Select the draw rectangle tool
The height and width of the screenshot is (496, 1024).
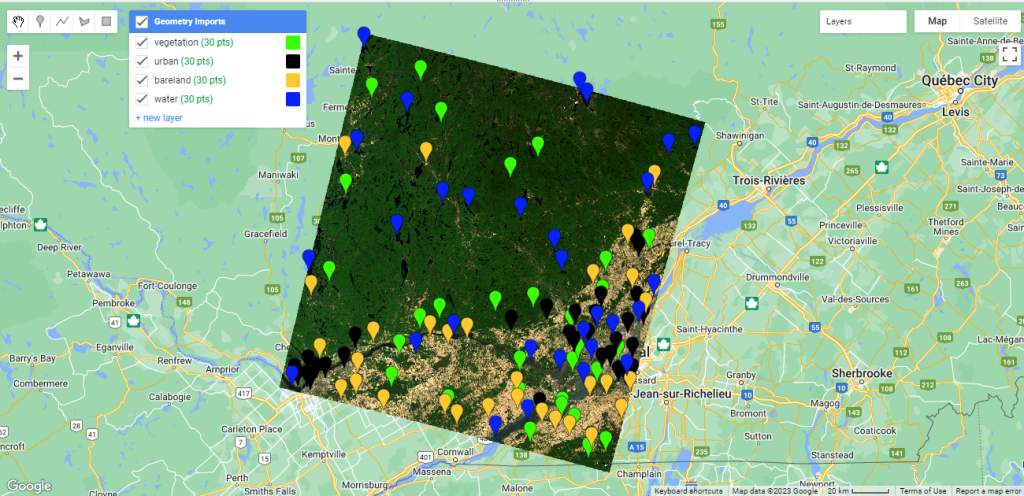106,21
